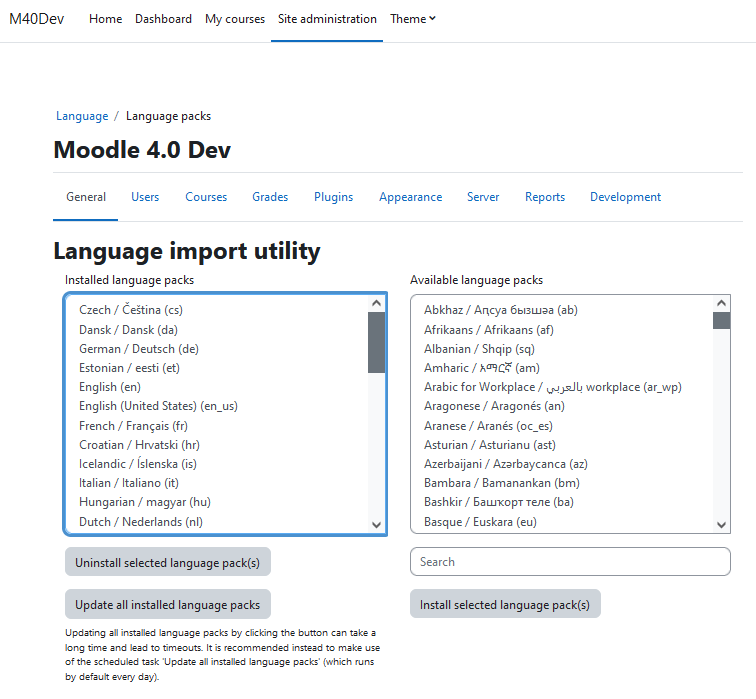Click the available packs scrollbar thumb

(721, 321)
